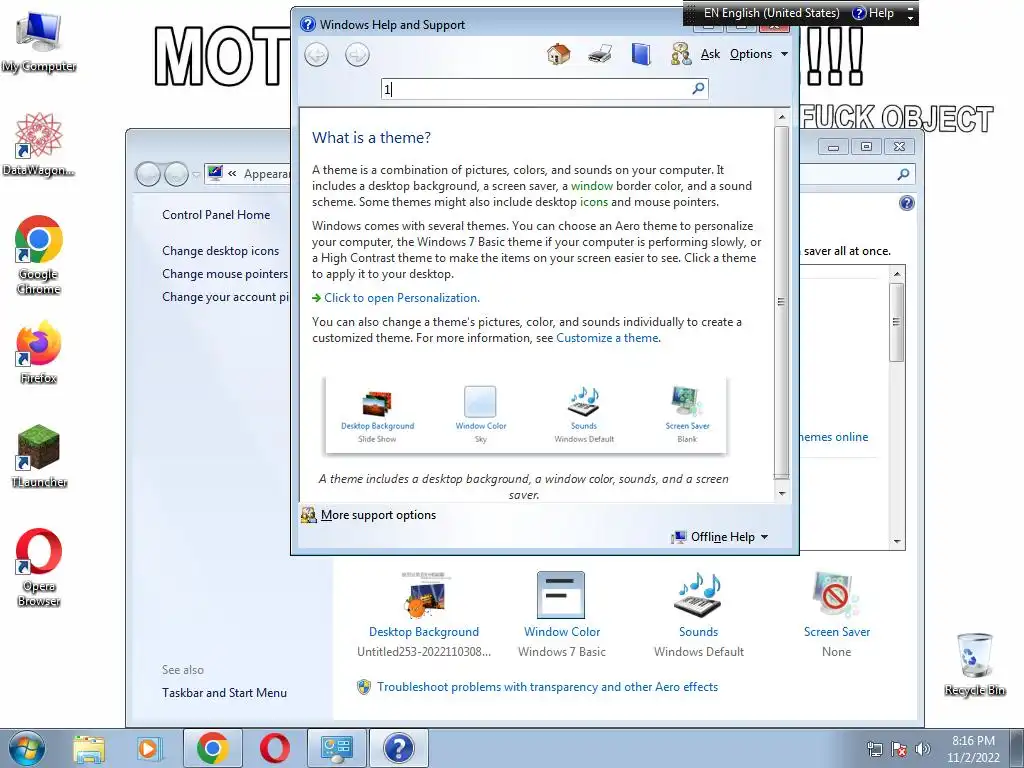Click themes list scroll up arrow in Personalization

pyautogui.click(x=897, y=274)
